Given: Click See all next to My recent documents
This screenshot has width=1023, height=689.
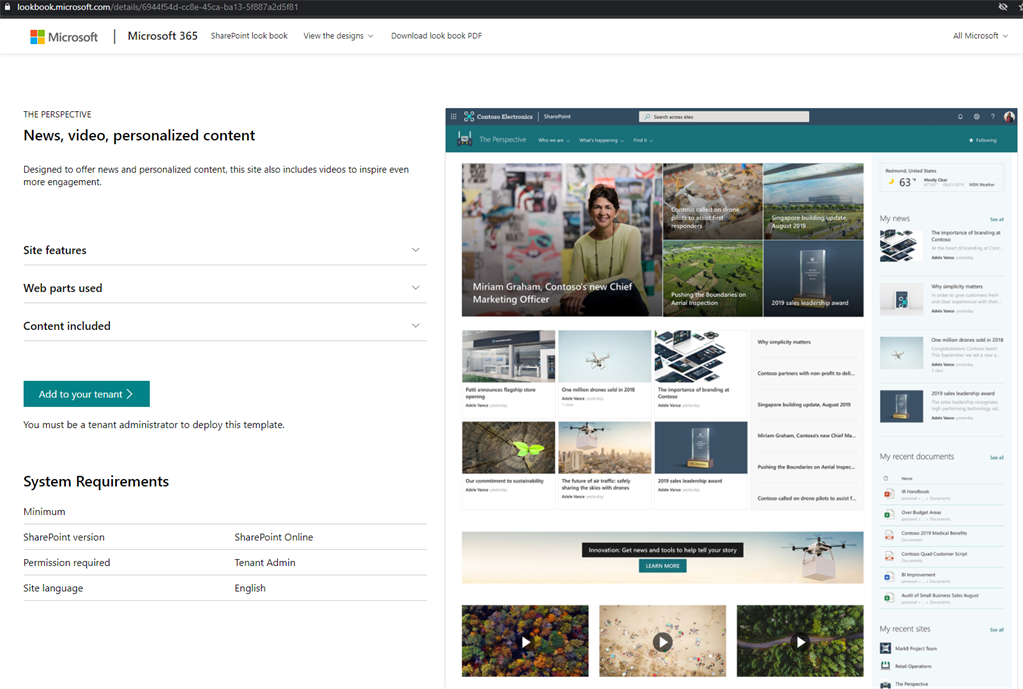Looking at the screenshot, I should [x=997, y=457].
